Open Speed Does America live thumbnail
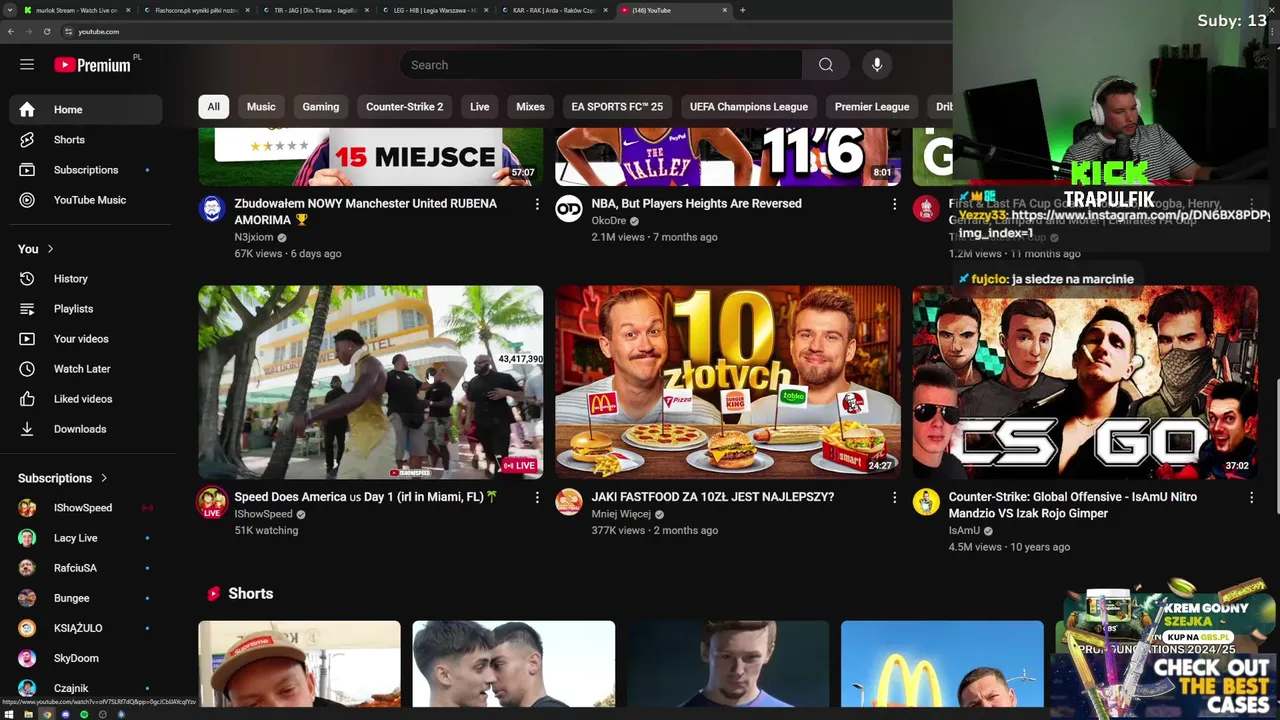The image size is (1280, 720). pos(371,382)
